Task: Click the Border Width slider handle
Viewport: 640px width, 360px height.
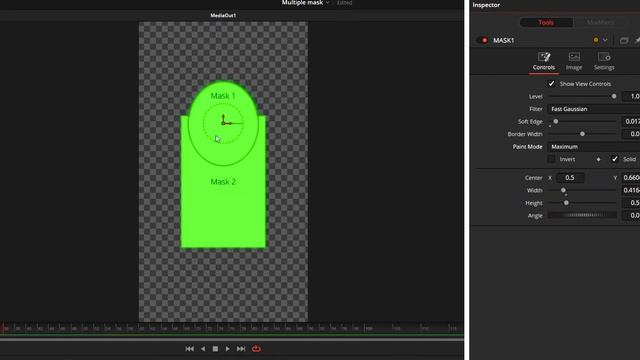Action: [582, 134]
